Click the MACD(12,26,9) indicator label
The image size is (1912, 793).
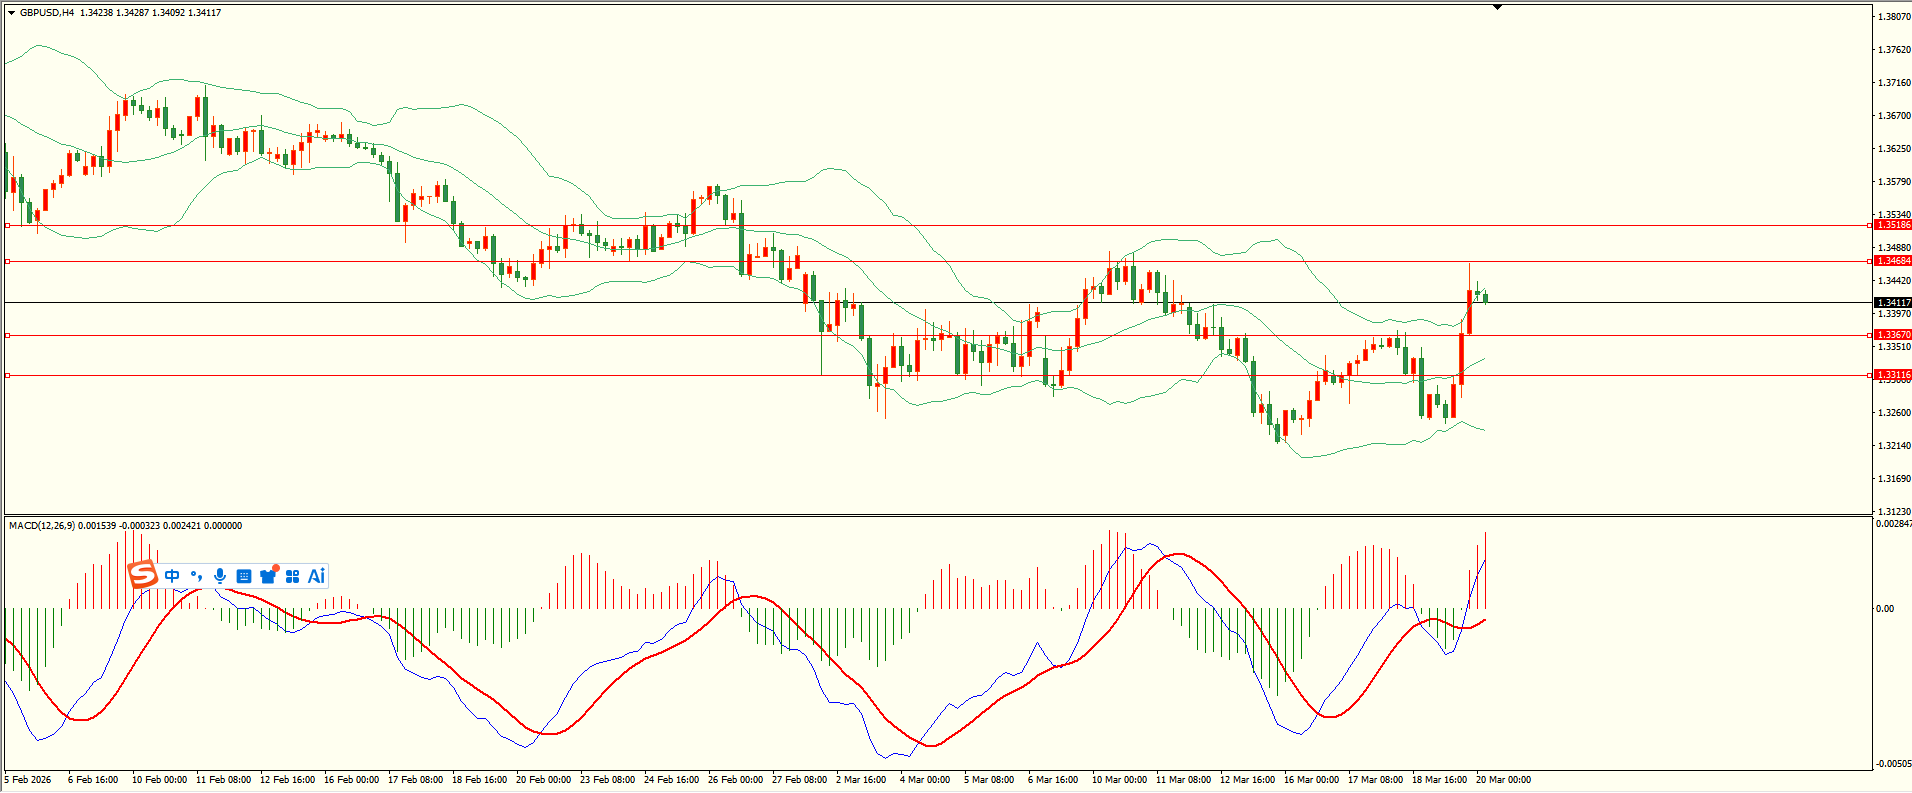tap(40, 526)
